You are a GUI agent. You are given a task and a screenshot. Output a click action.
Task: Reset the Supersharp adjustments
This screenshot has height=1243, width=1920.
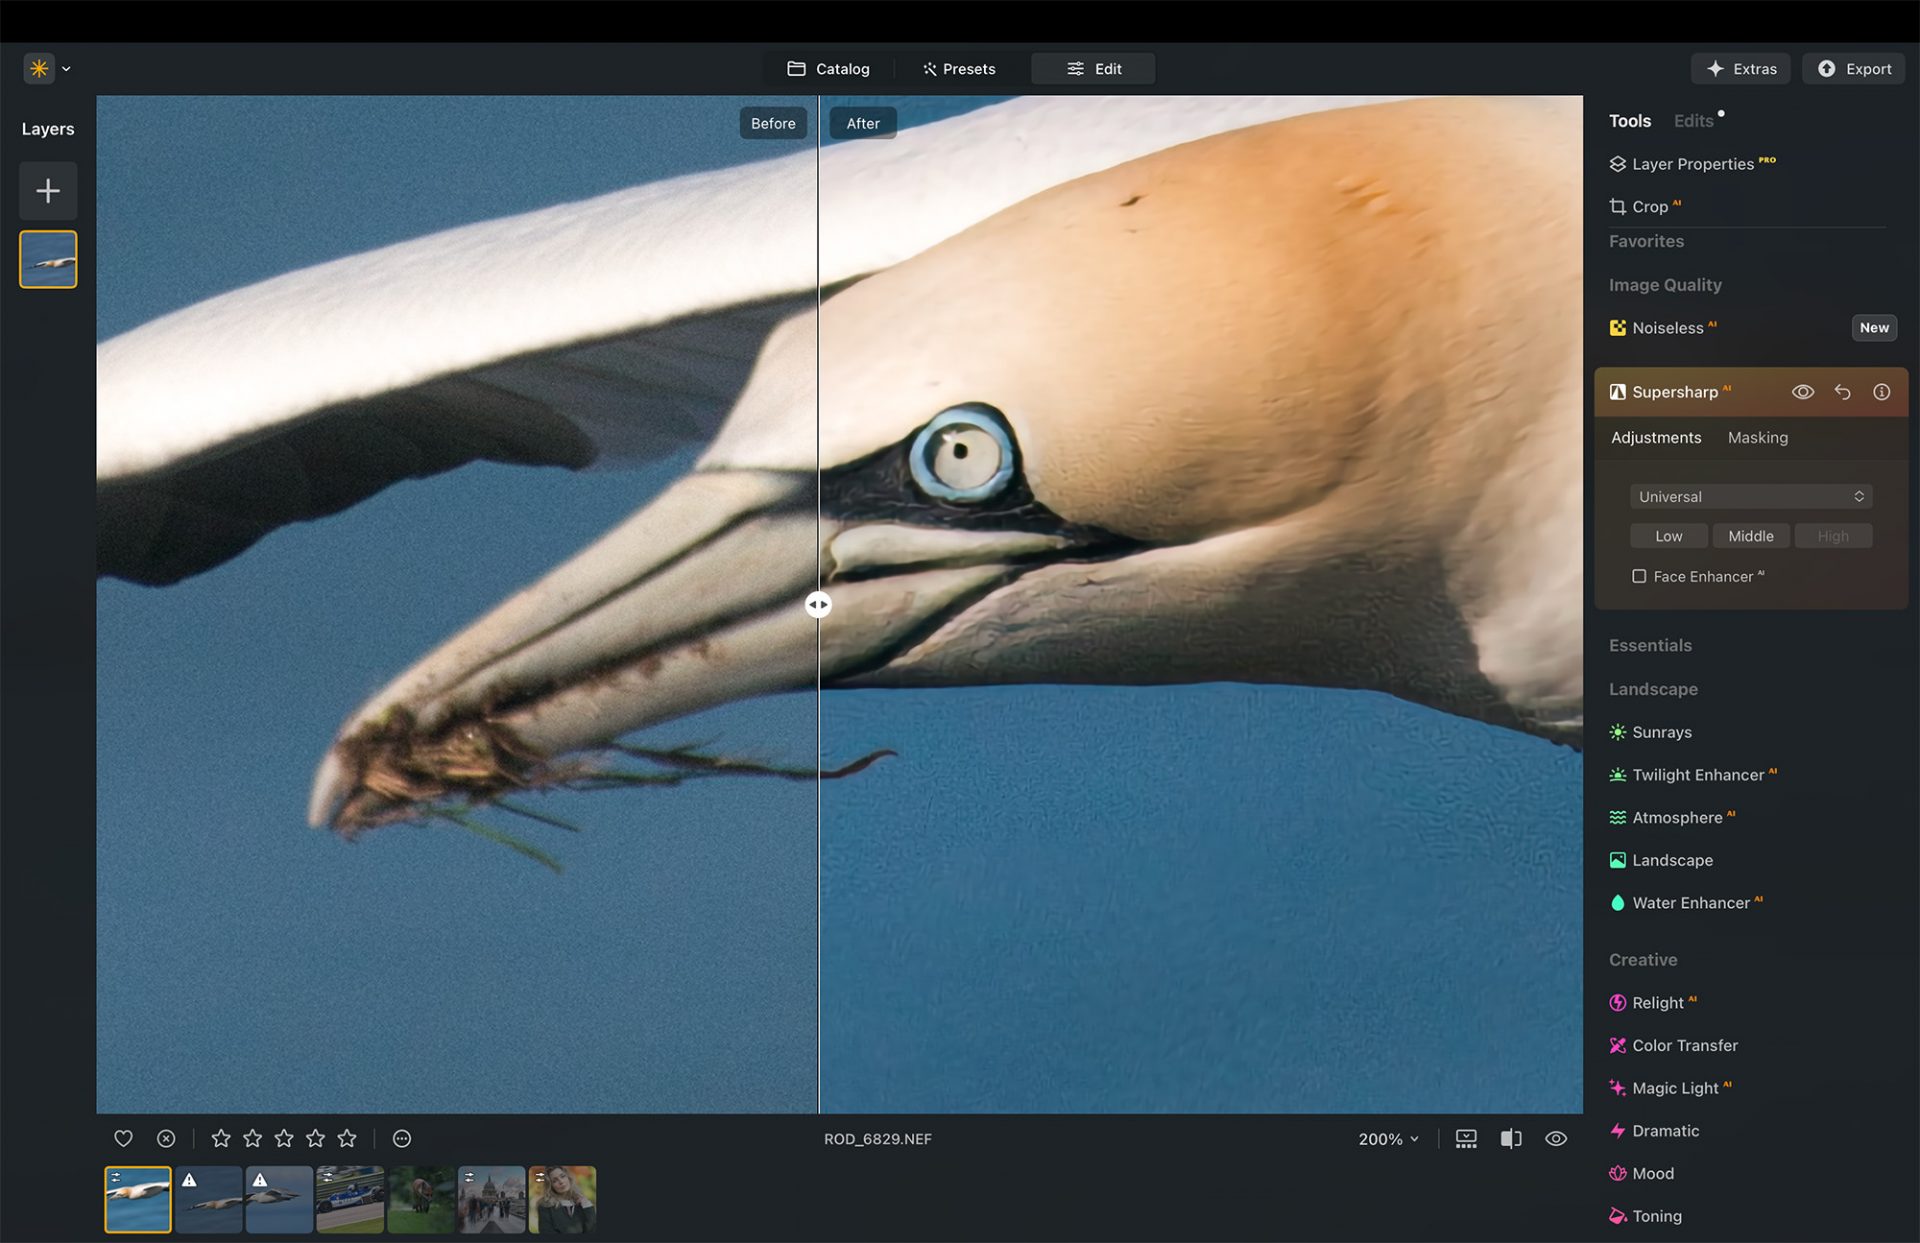pyautogui.click(x=1843, y=392)
